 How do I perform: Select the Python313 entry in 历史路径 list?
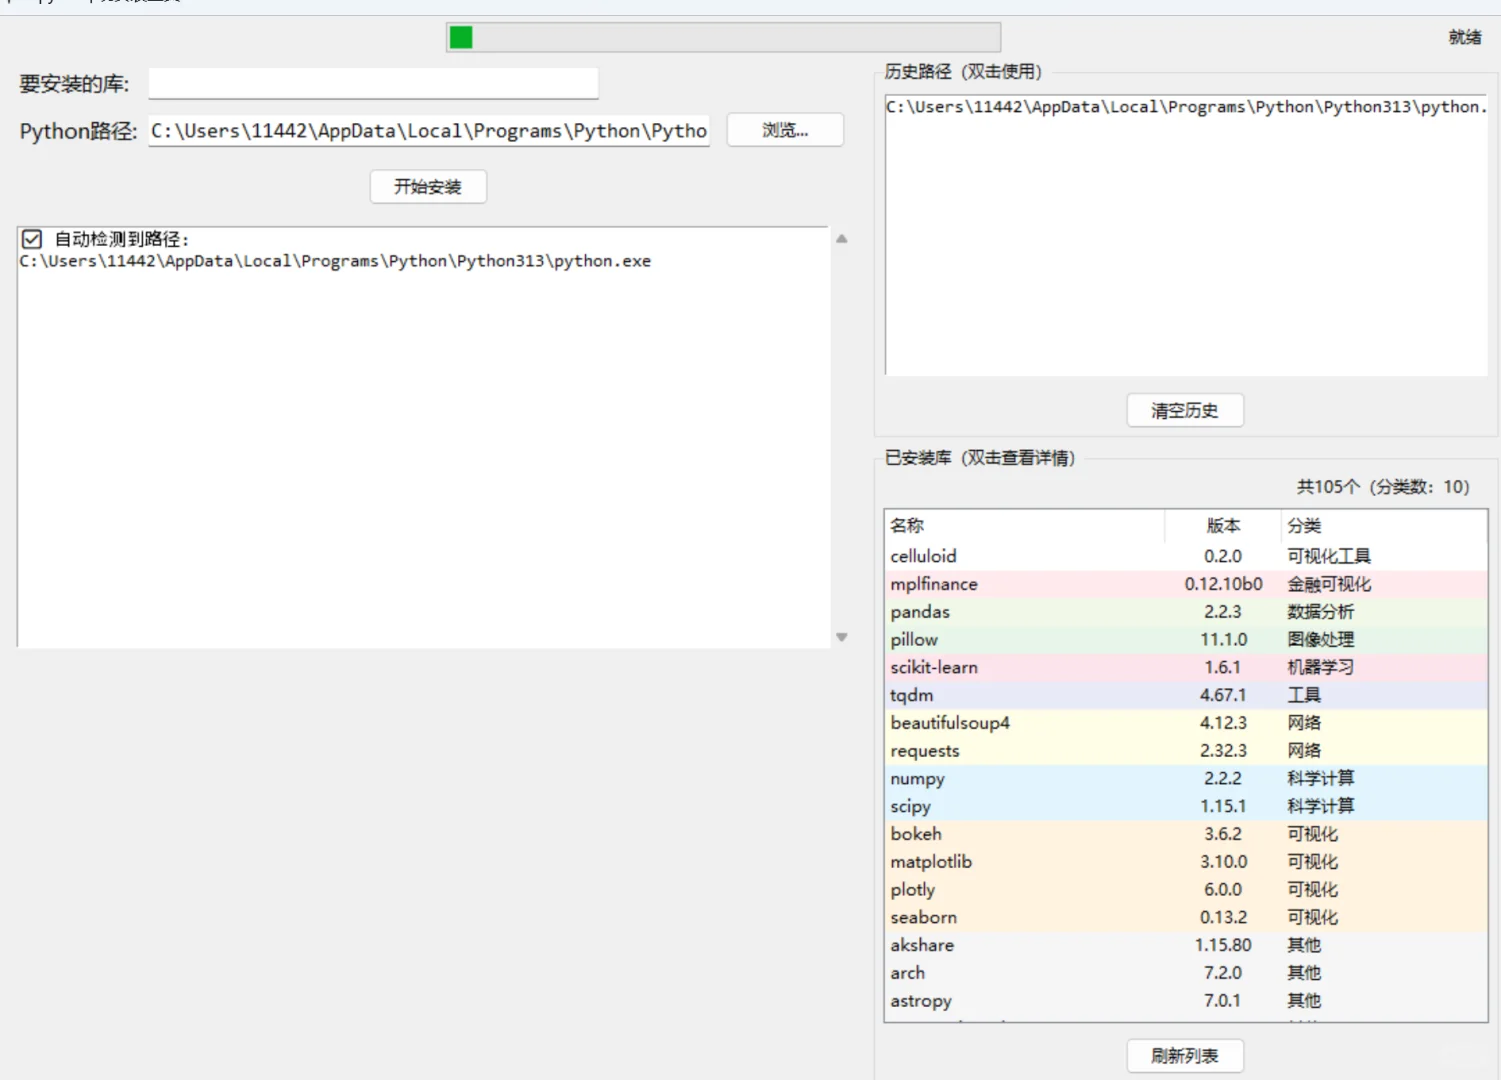pyautogui.click(x=1186, y=107)
